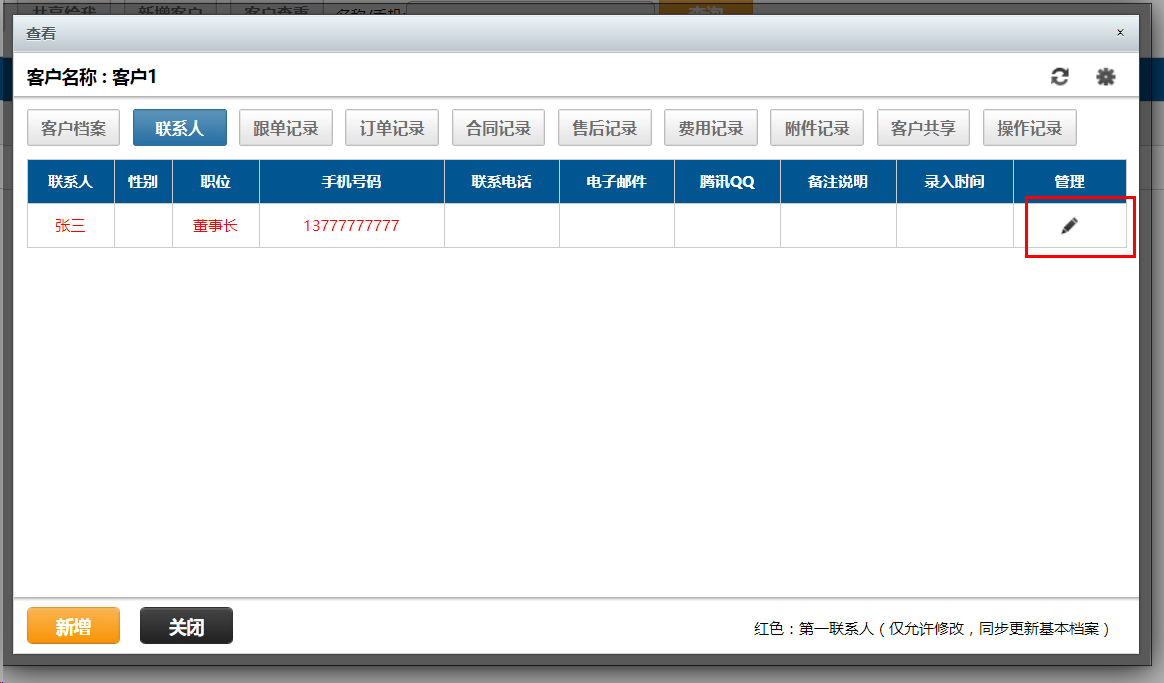Click the red first-contact note in the footer
The height and width of the screenshot is (683, 1164).
point(932,629)
